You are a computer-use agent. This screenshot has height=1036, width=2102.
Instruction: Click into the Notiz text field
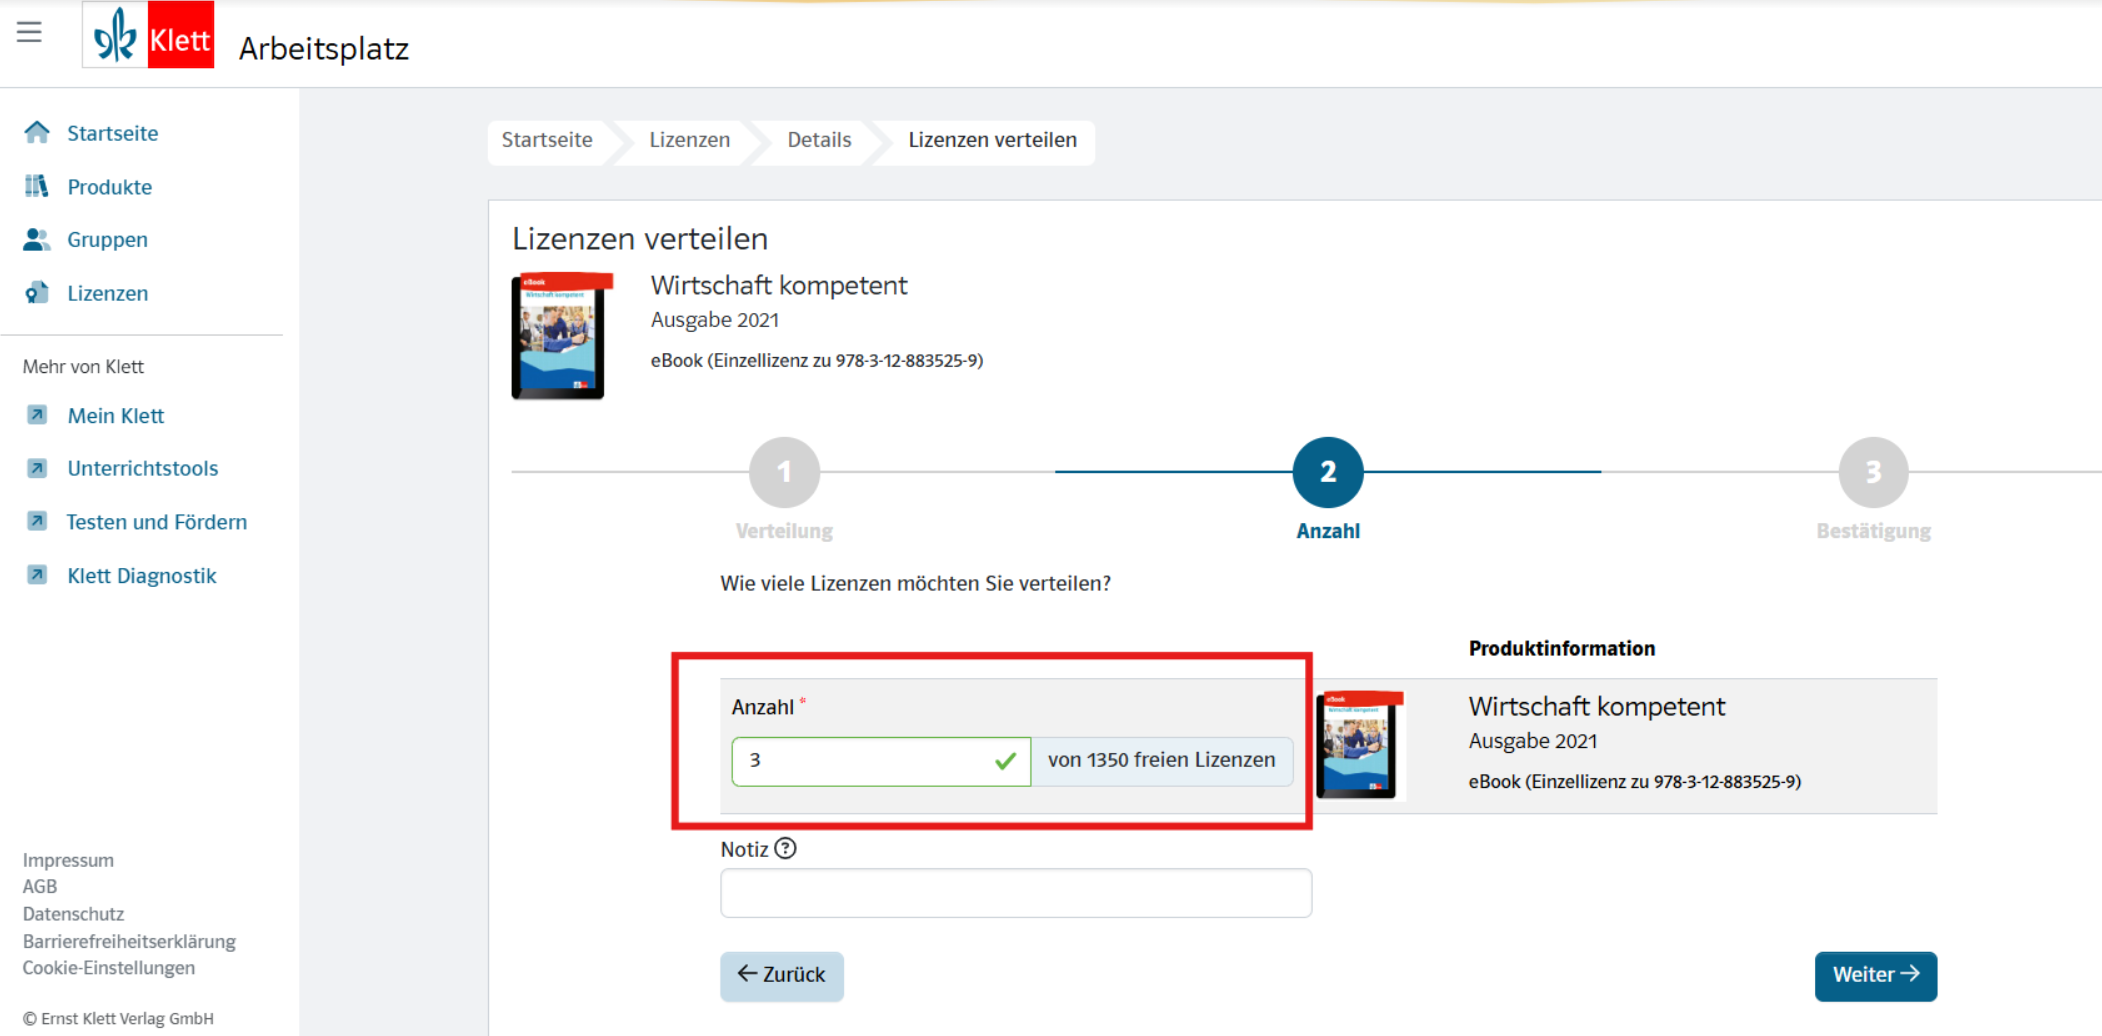pos(1015,893)
